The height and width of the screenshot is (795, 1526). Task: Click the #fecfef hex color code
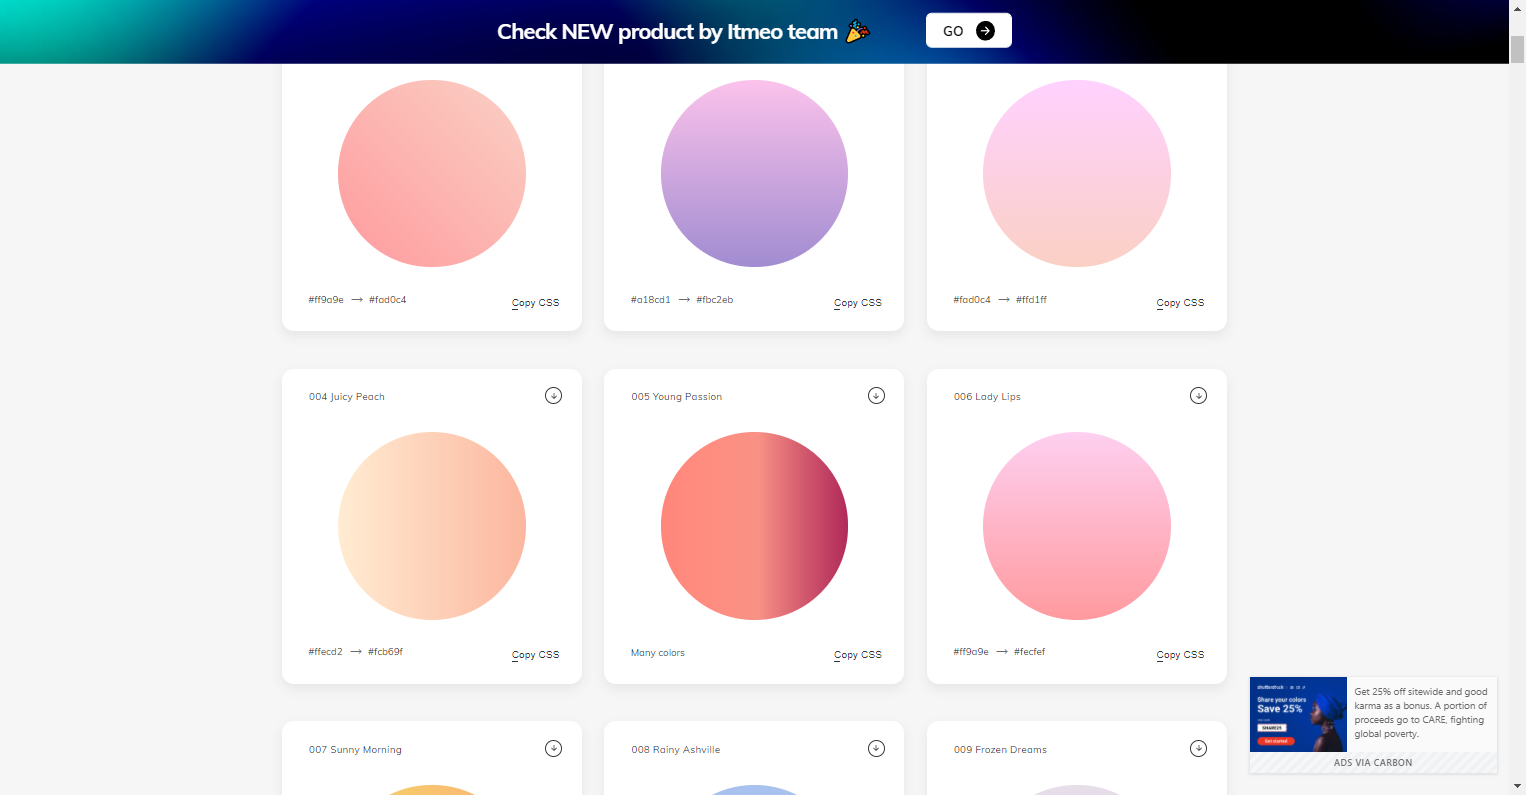(1029, 652)
